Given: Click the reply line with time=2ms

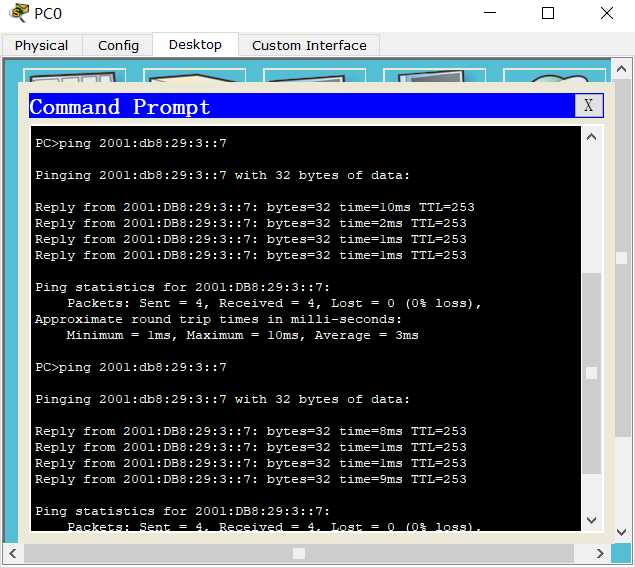Looking at the screenshot, I should [x=251, y=223].
